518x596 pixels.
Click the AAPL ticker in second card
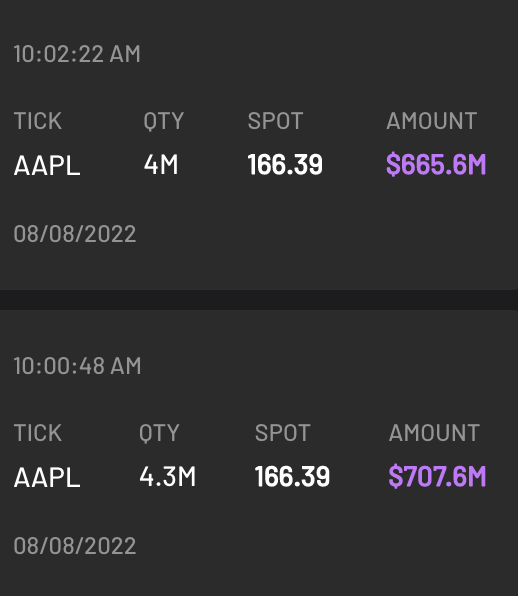click(x=47, y=477)
